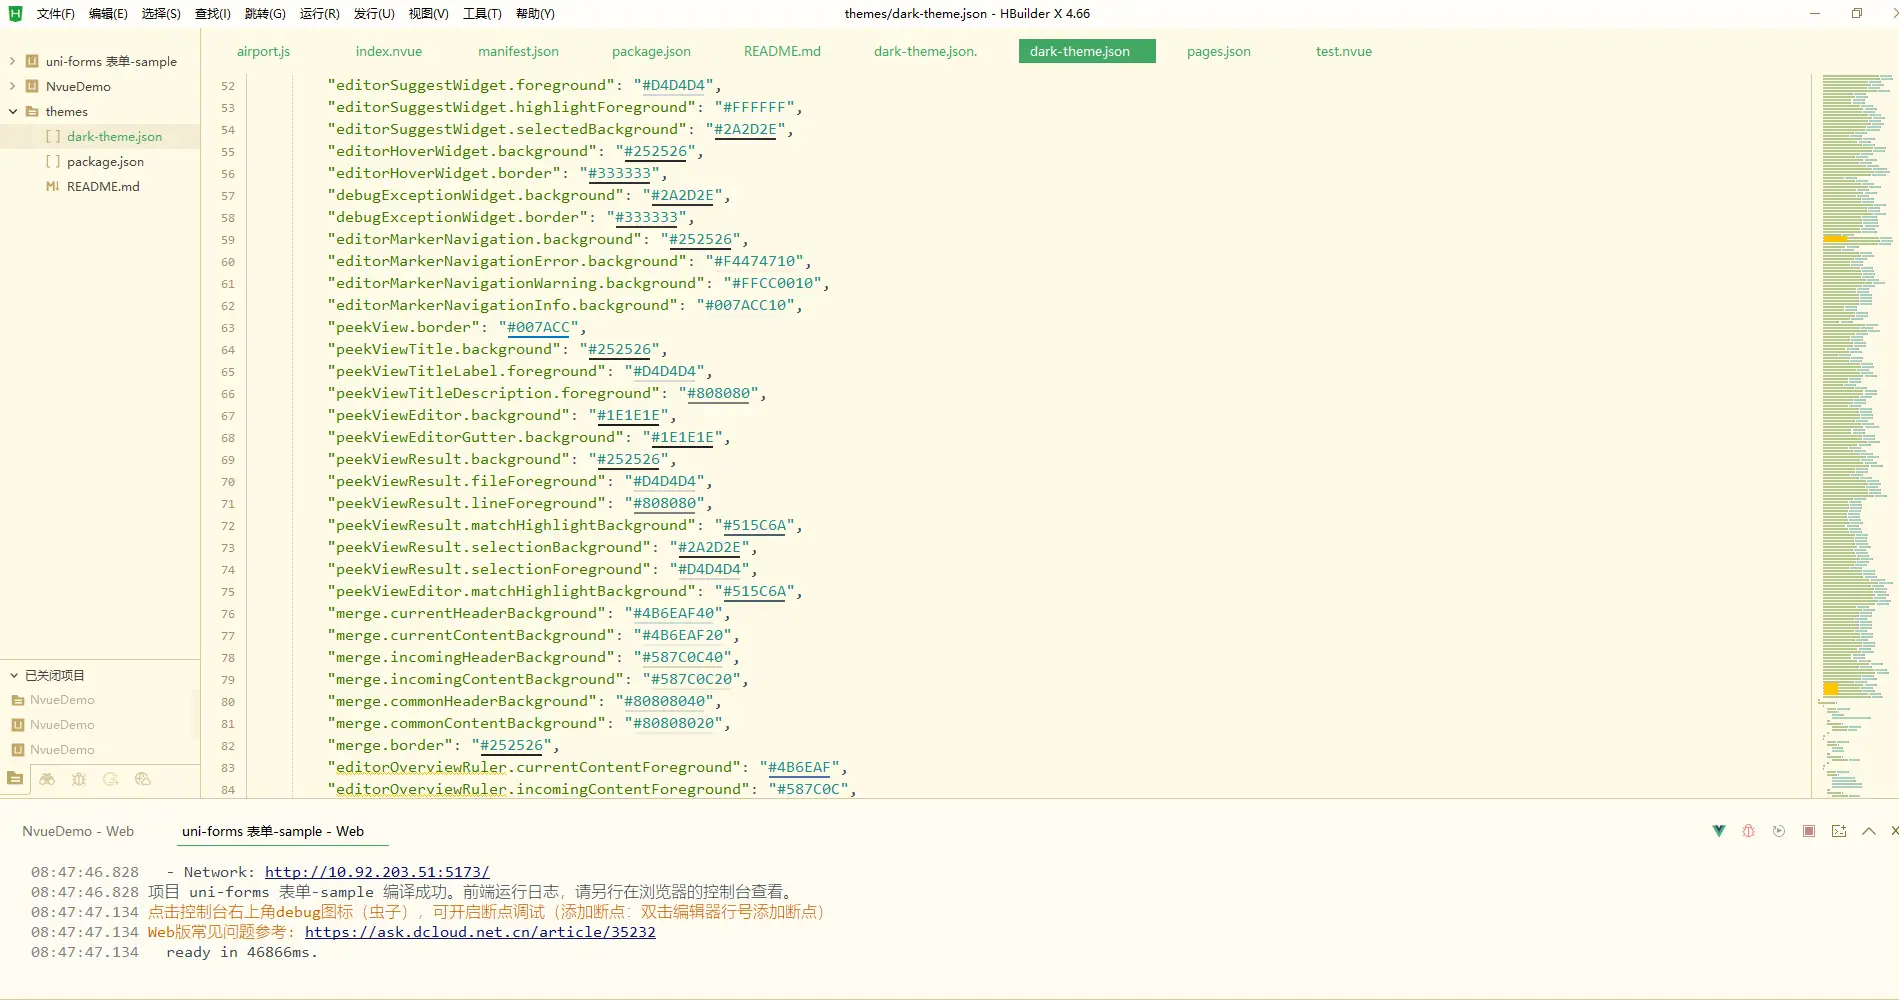Click the rerun icon in console toolbar
Image resolution: width=1899 pixels, height=1000 pixels.
tap(1778, 831)
